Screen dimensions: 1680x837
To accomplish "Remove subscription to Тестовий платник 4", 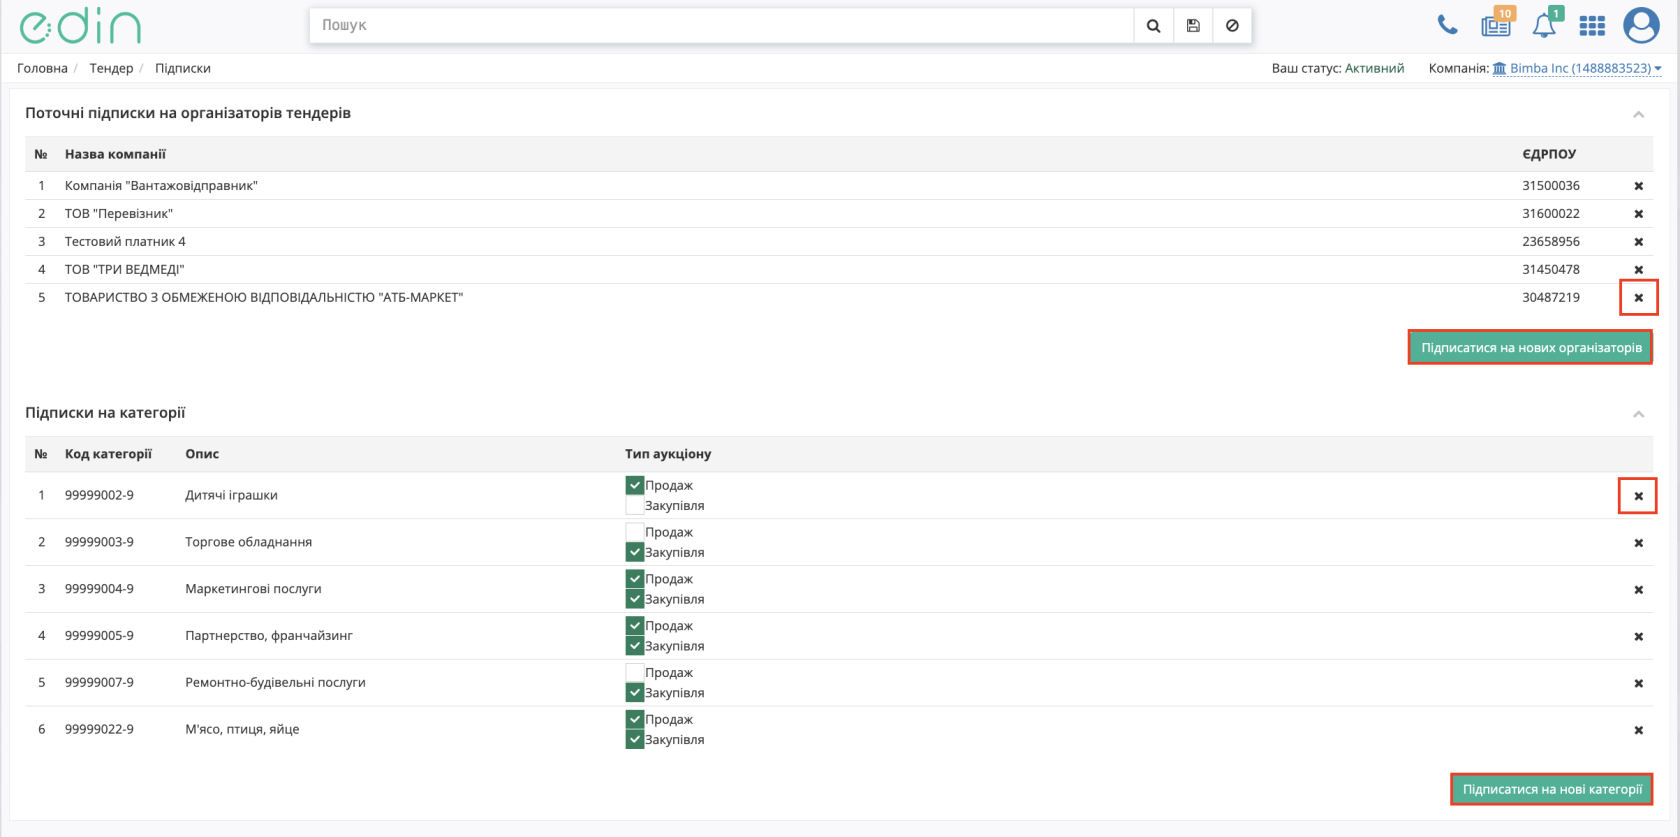I will [x=1638, y=242].
